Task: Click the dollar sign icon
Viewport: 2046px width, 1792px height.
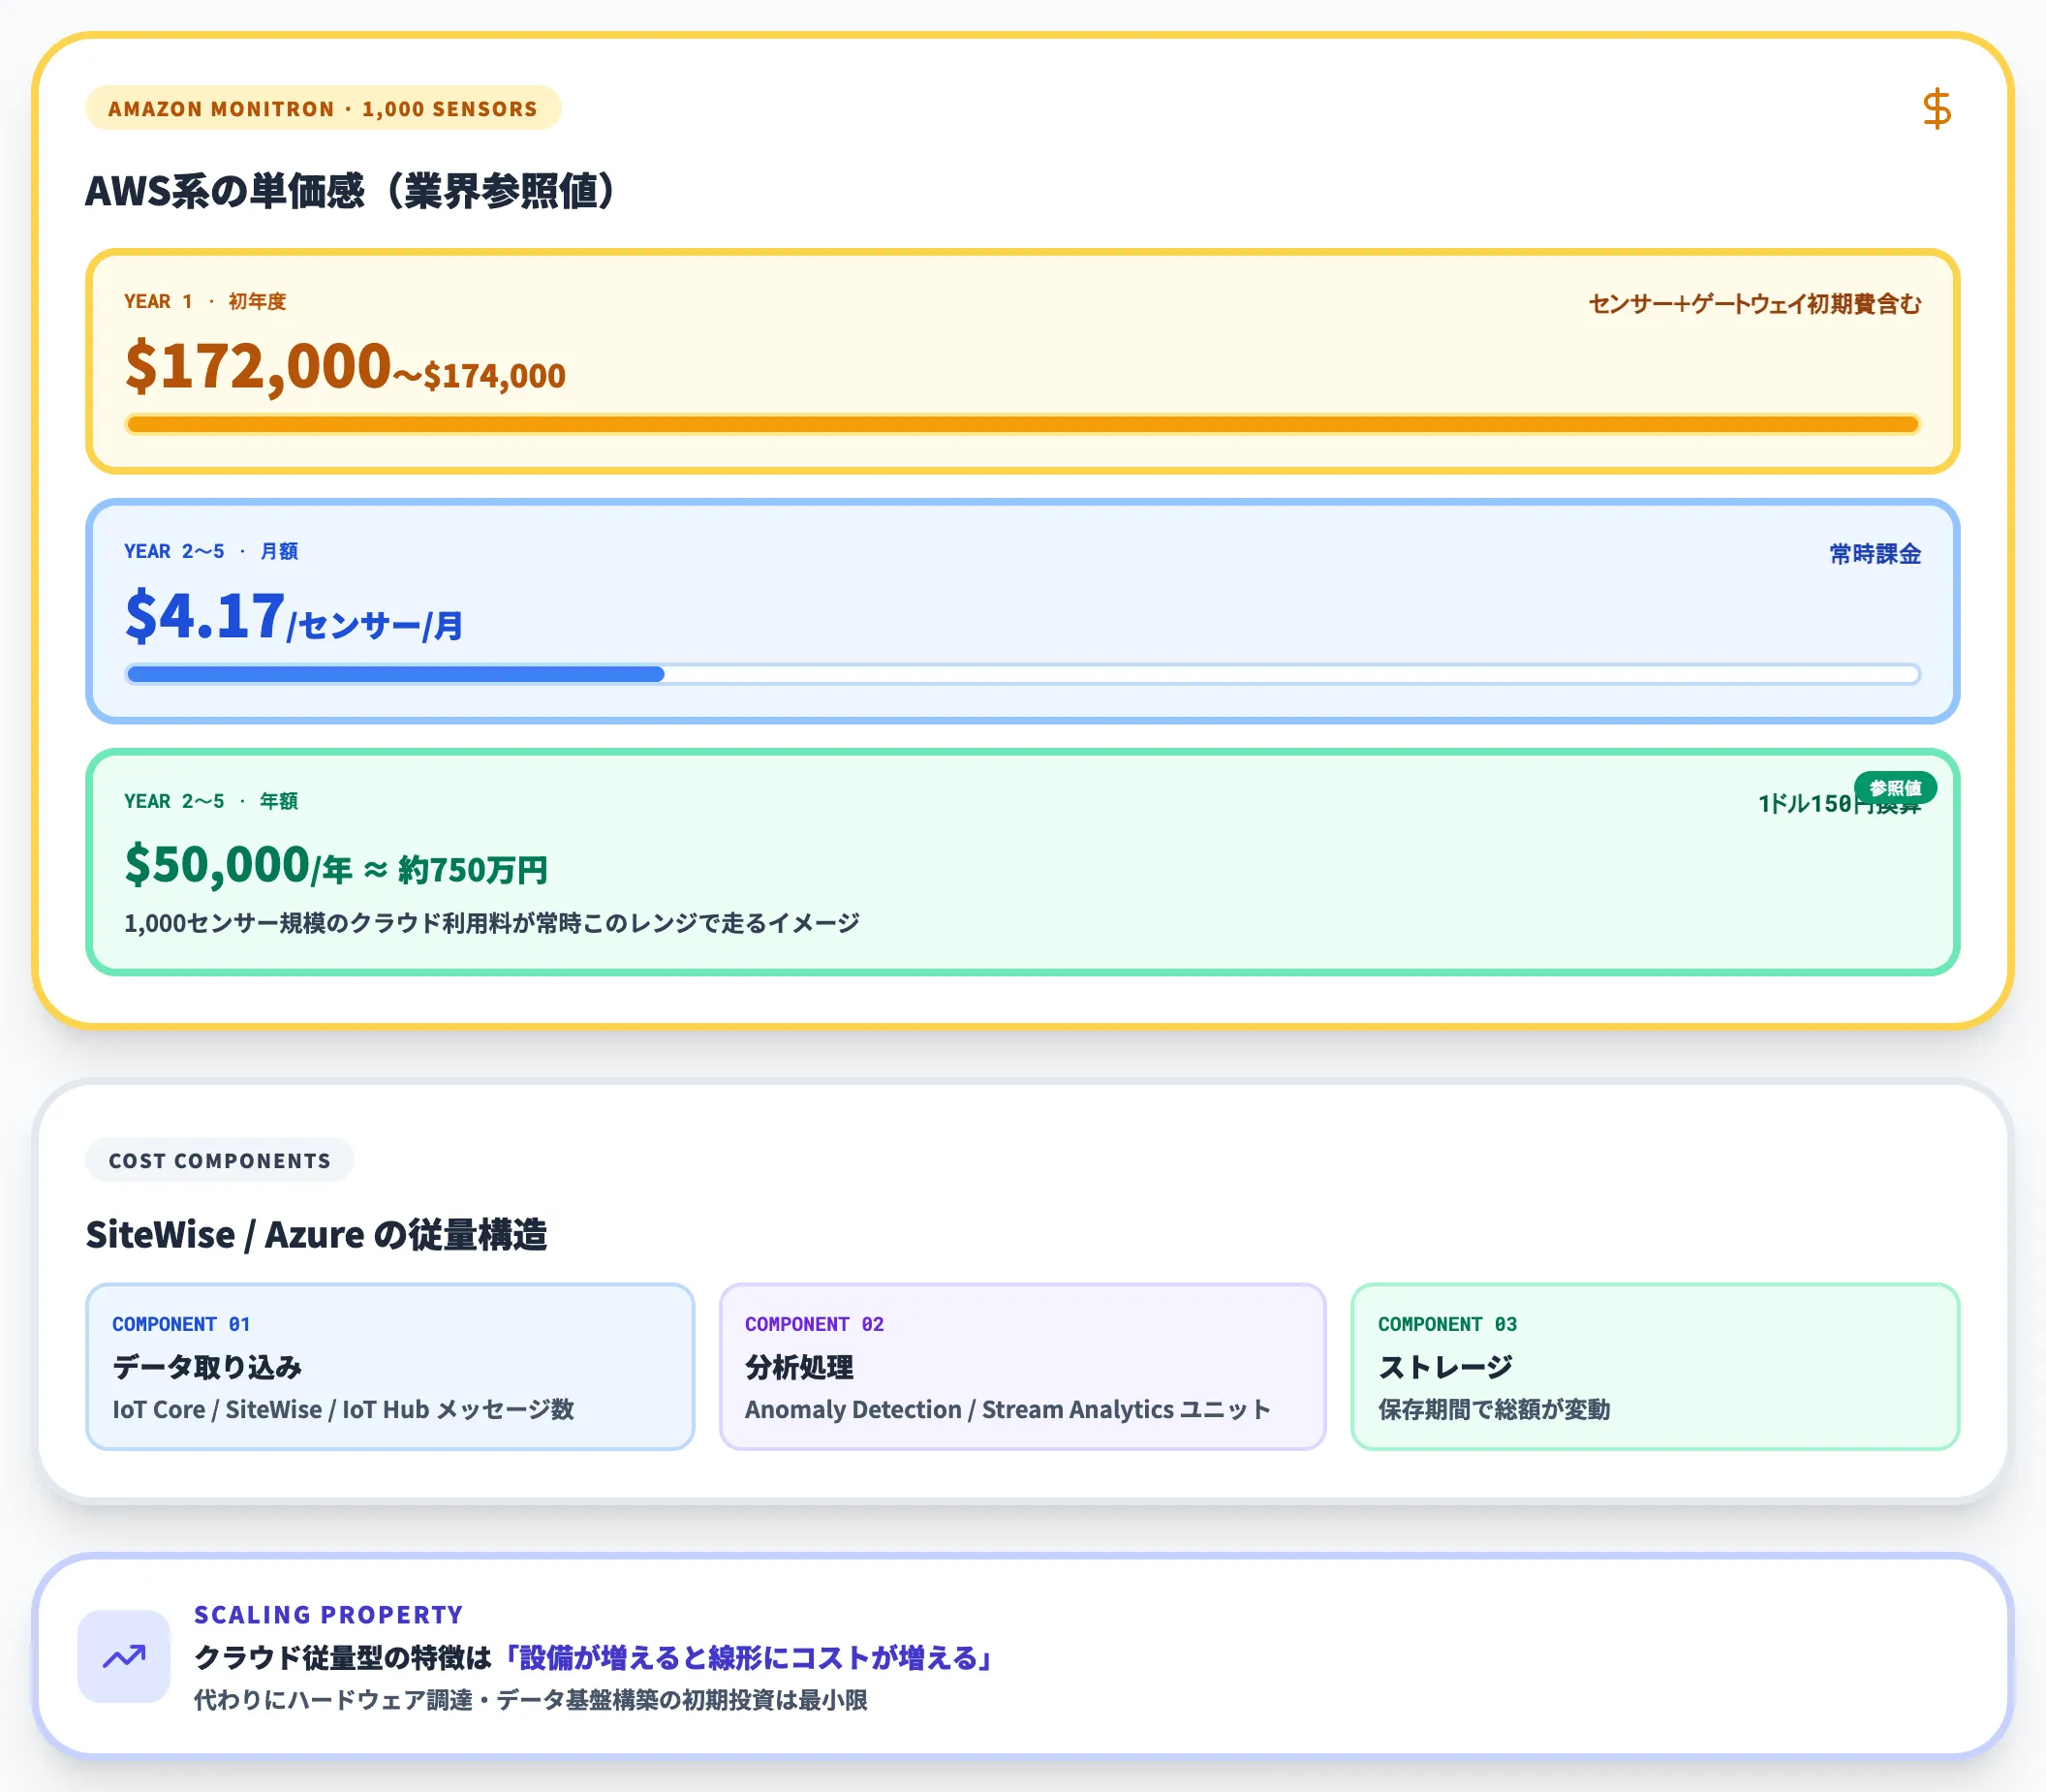Action: click(x=1936, y=108)
